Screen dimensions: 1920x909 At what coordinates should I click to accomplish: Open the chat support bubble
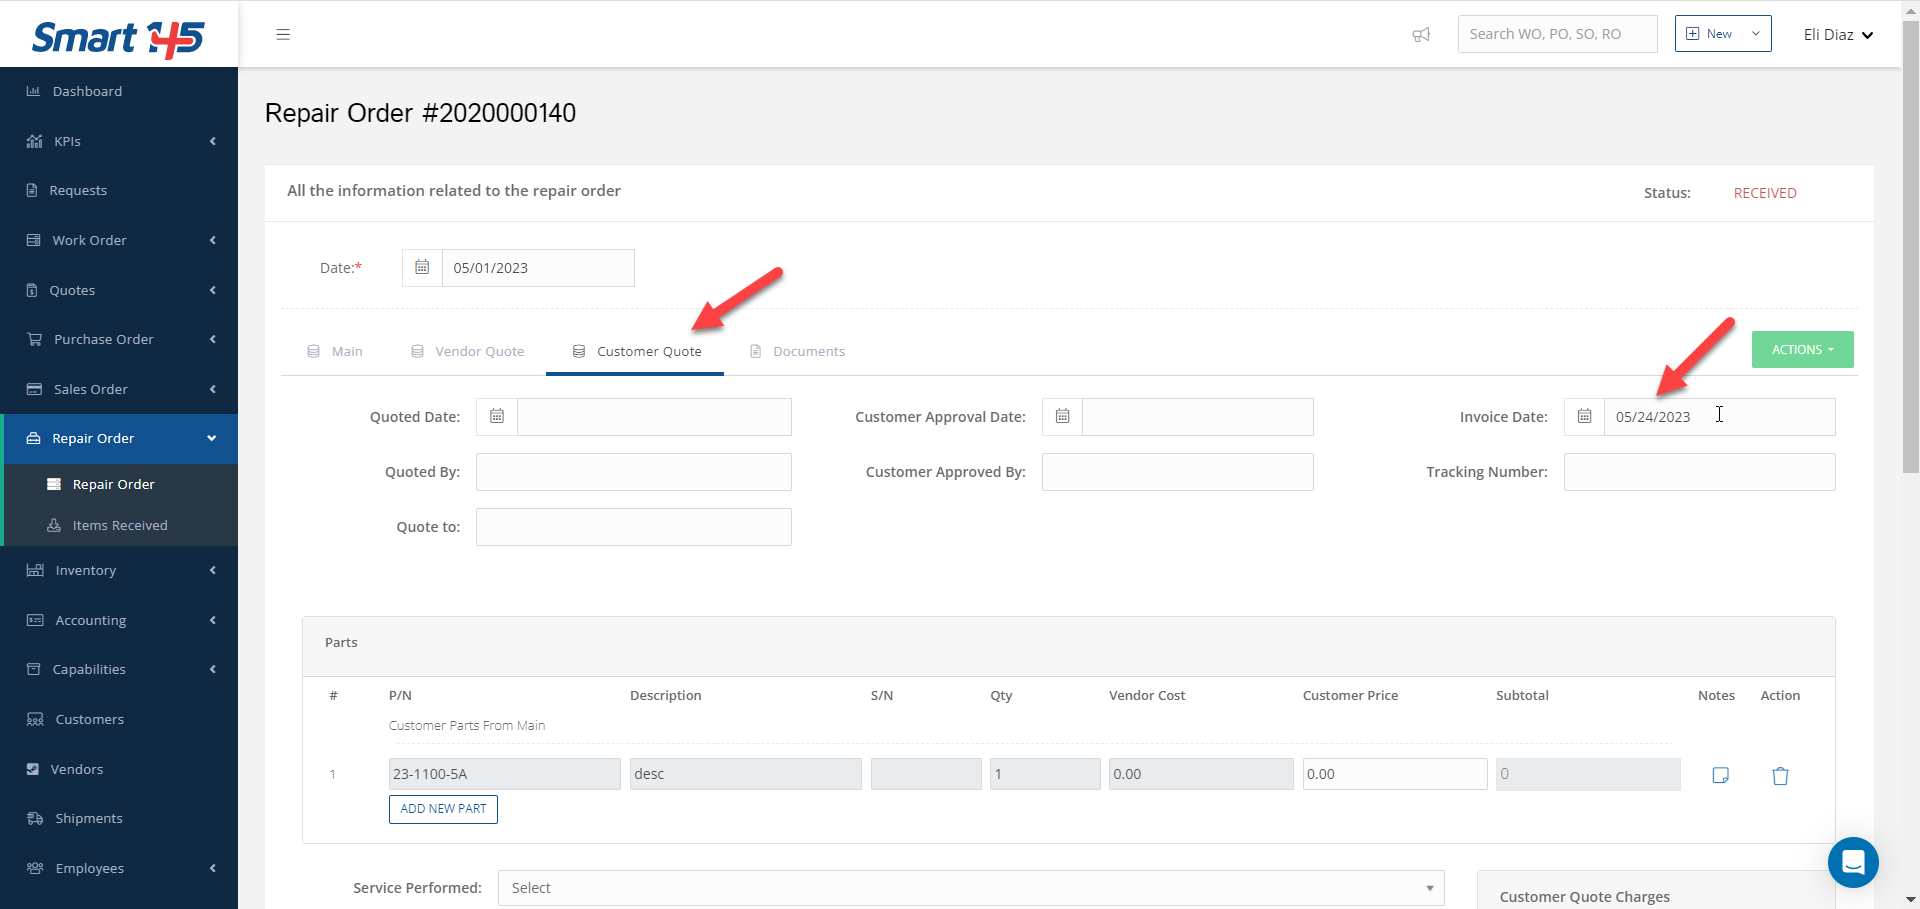tap(1852, 861)
